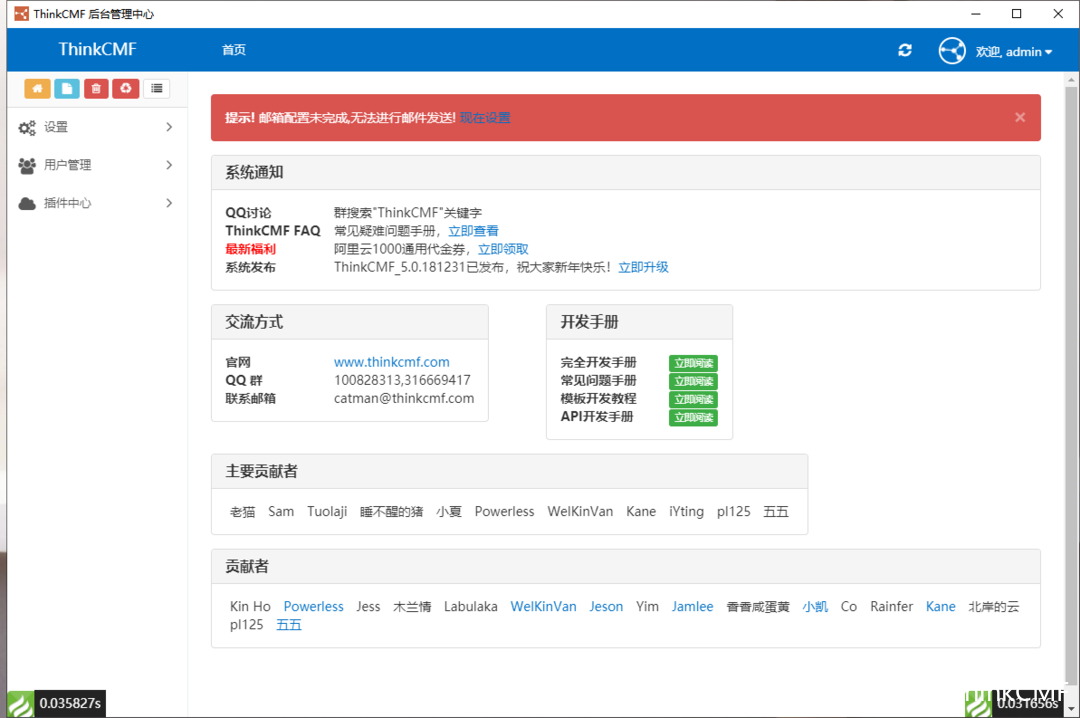Open the 设置 sidebar menu item
The width and height of the screenshot is (1080, 718).
pyautogui.click(x=96, y=127)
